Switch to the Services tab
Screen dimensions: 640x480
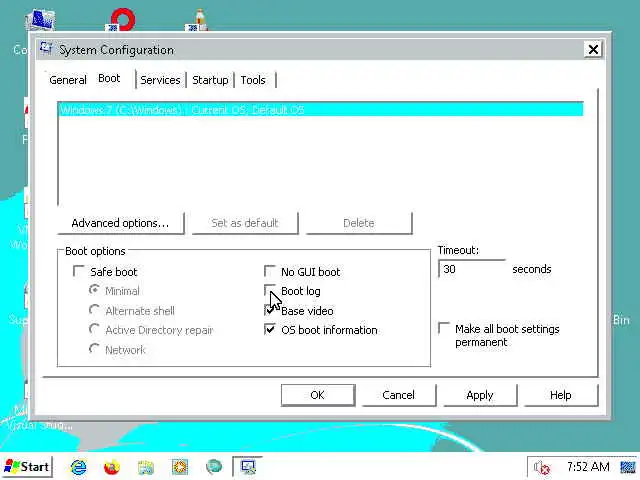click(160, 80)
